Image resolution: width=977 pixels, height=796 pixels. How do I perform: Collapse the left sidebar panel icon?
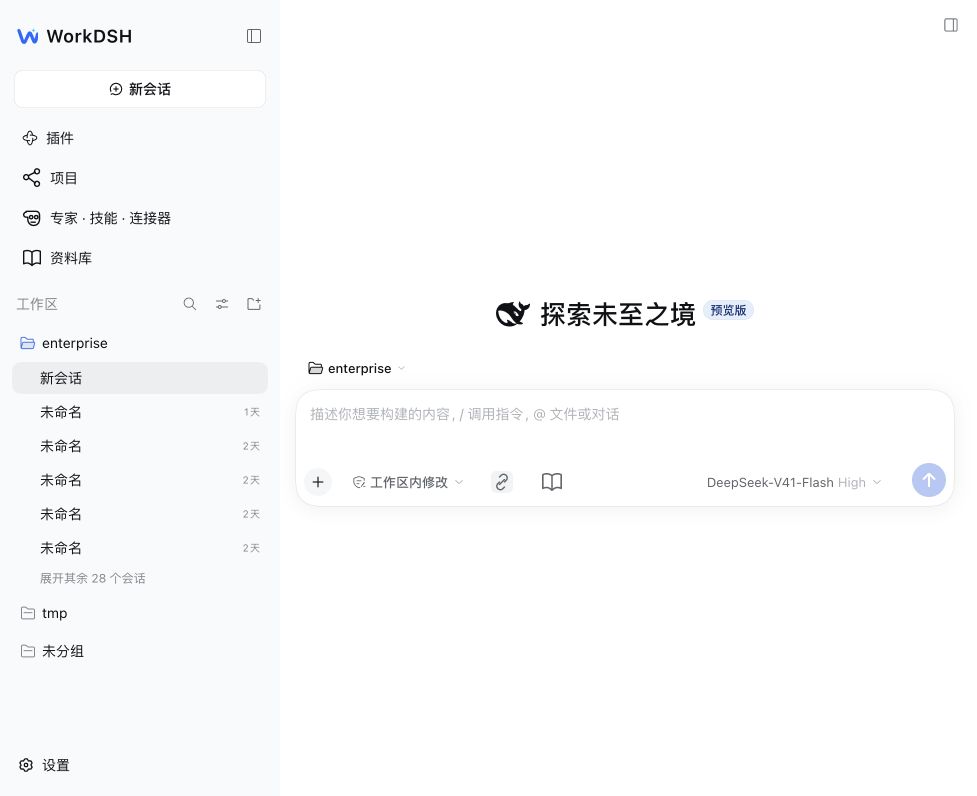(x=254, y=36)
